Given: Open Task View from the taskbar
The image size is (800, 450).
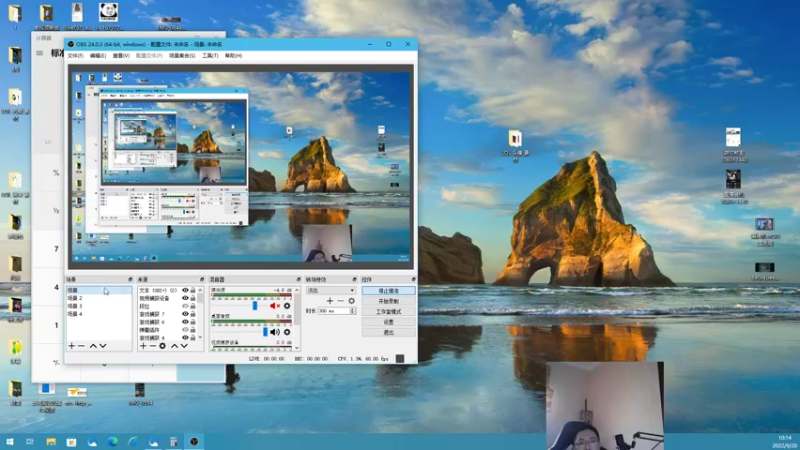Looking at the screenshot, I should [30, 441].
